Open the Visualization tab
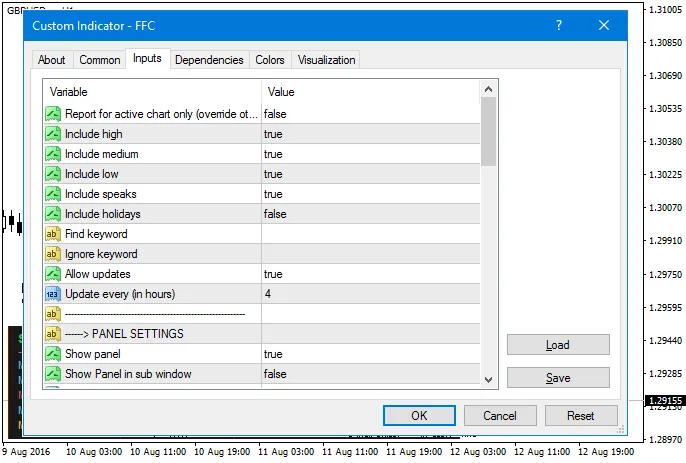The image size is (686, 463). 326,60
